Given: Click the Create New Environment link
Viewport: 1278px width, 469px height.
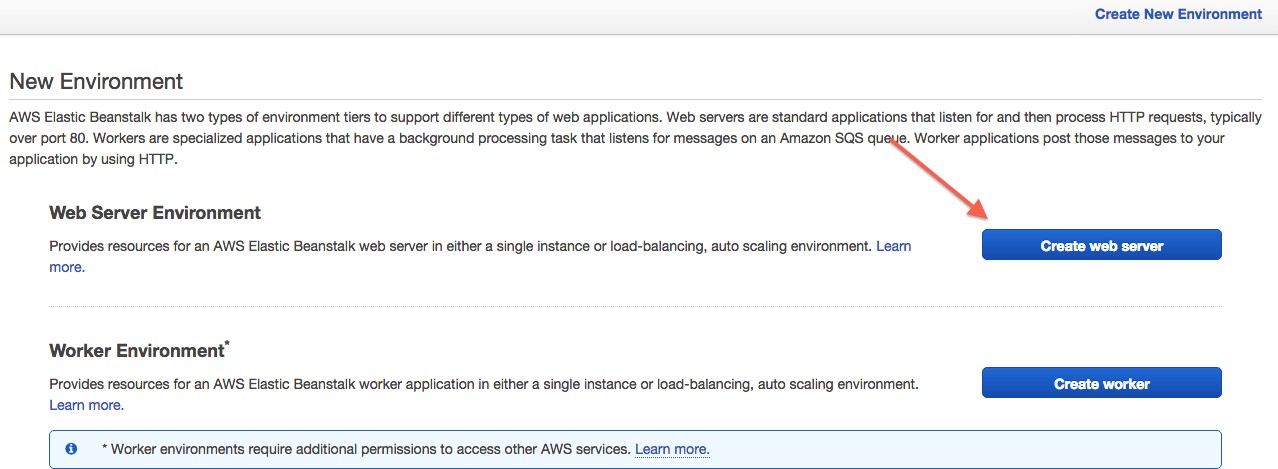Looking at the screenshot, I should click(x=1178, y=14).
